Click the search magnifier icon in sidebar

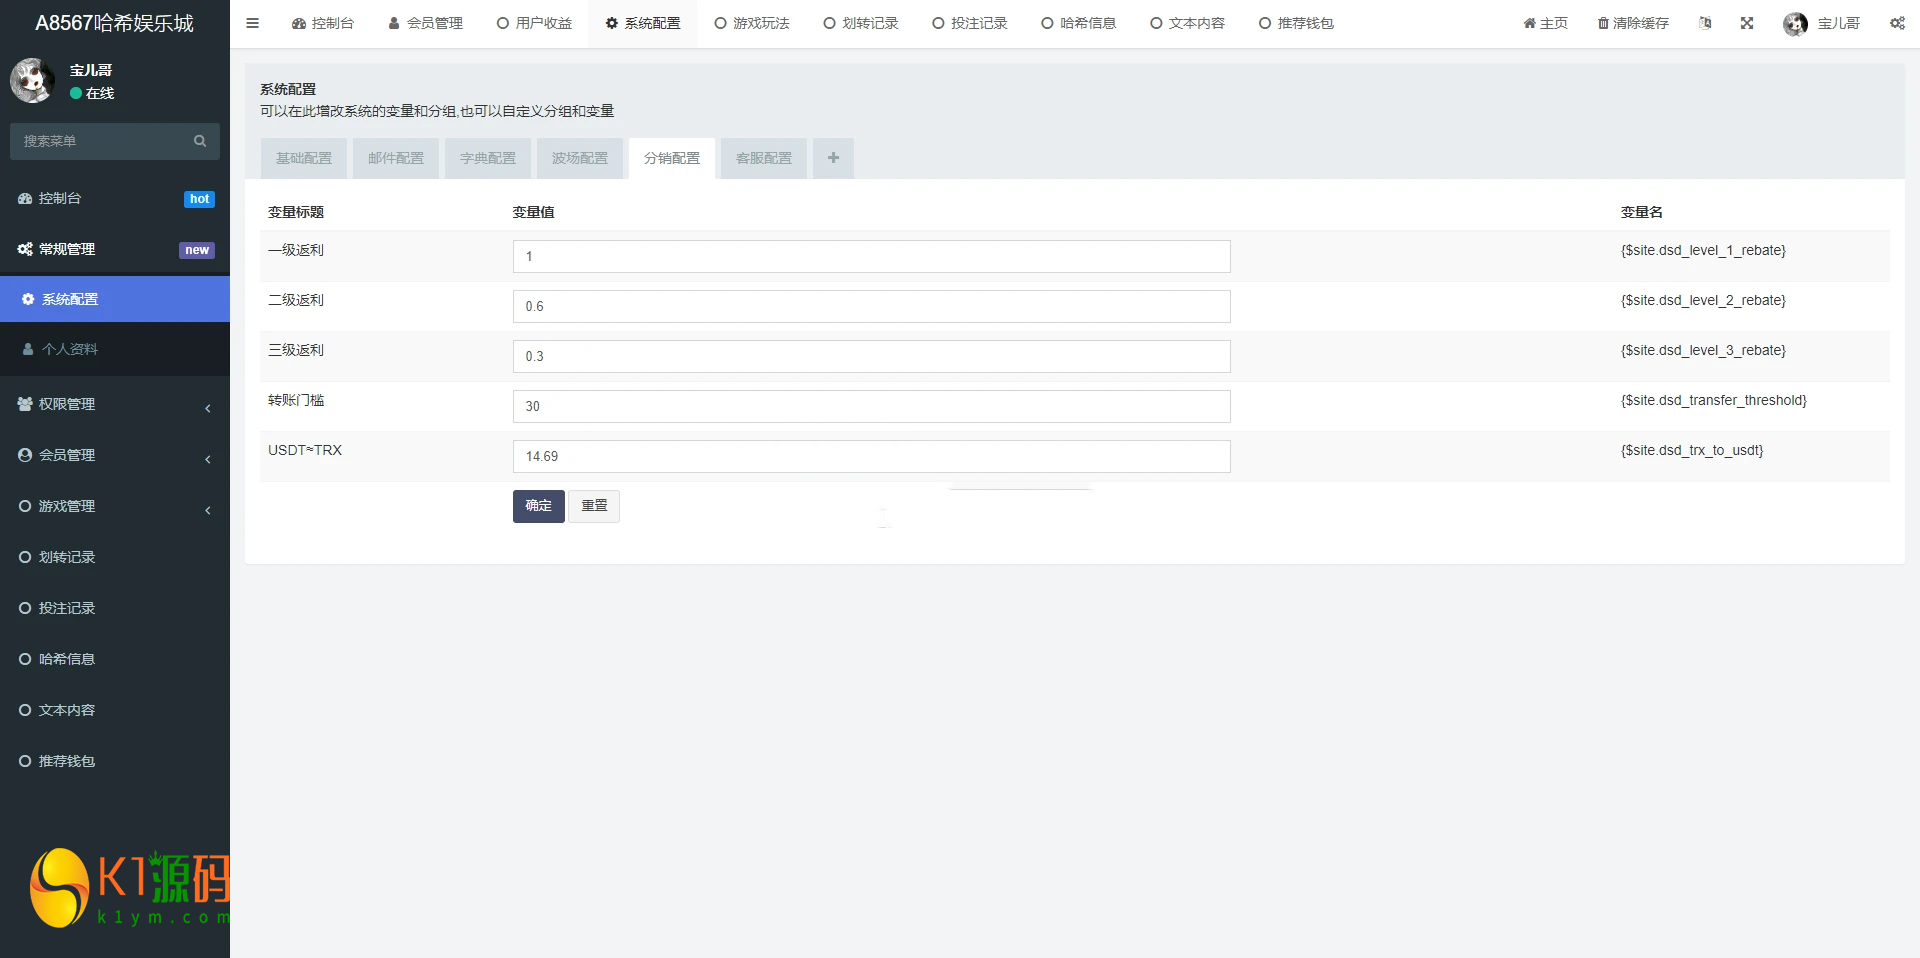(x=200, y=141)
